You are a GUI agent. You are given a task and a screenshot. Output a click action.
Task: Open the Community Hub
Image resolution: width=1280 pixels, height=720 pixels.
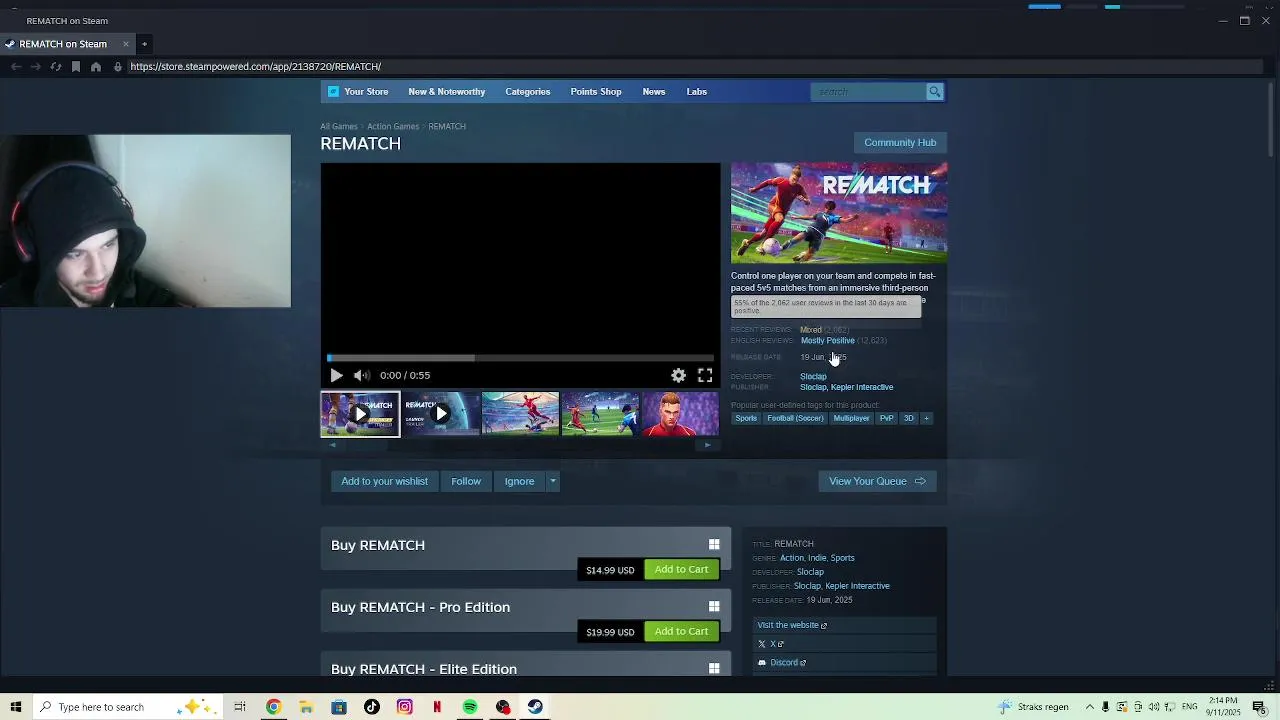[x=900, y=143]
